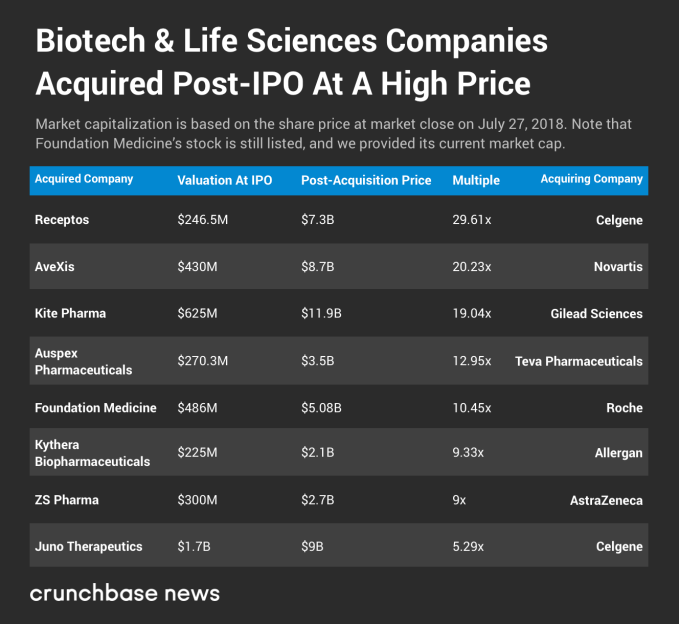Click the AstraZeneca acquirer name
The image size is (679, 624).
coord(606,500)
